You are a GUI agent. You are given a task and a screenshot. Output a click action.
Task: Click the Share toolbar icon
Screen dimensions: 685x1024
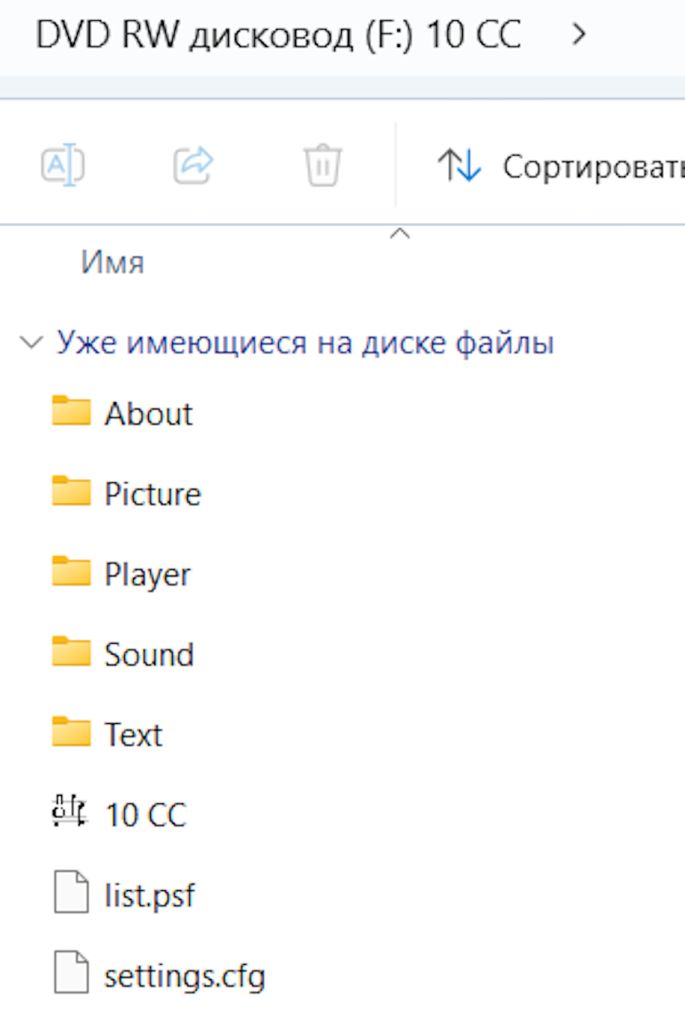click(x=193, y=165)
